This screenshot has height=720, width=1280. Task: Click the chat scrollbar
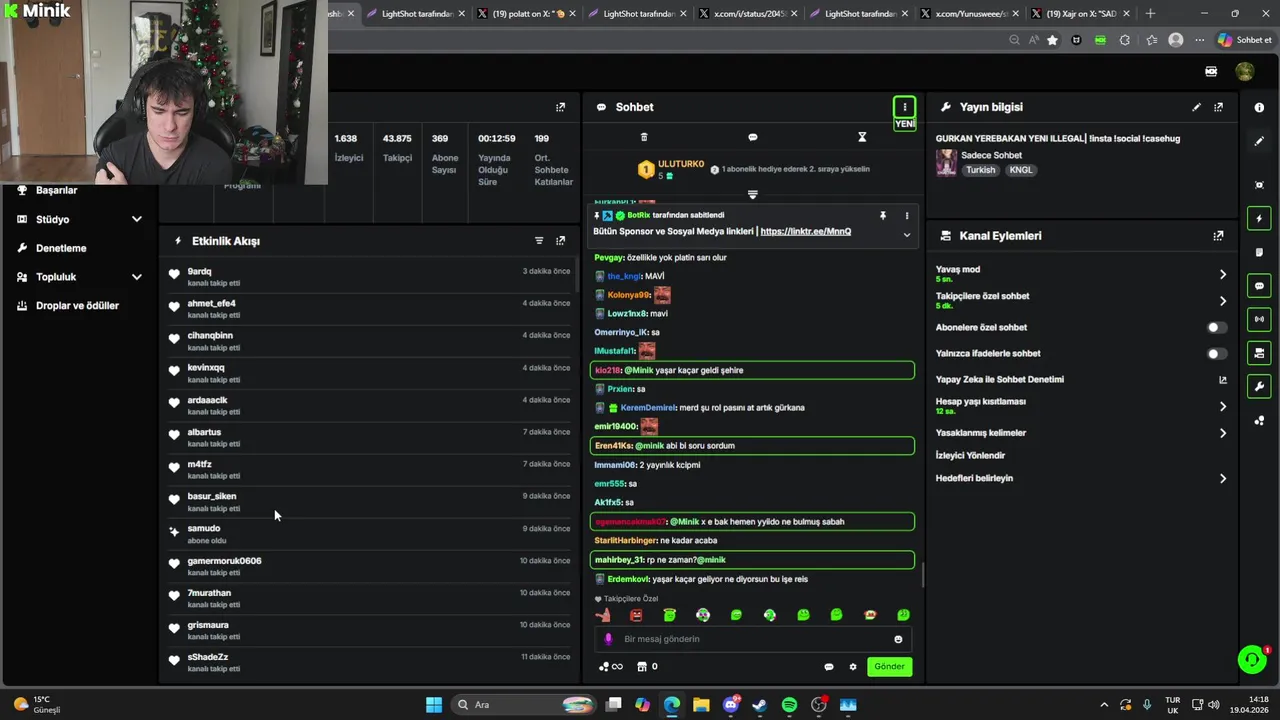coord(921,575)
